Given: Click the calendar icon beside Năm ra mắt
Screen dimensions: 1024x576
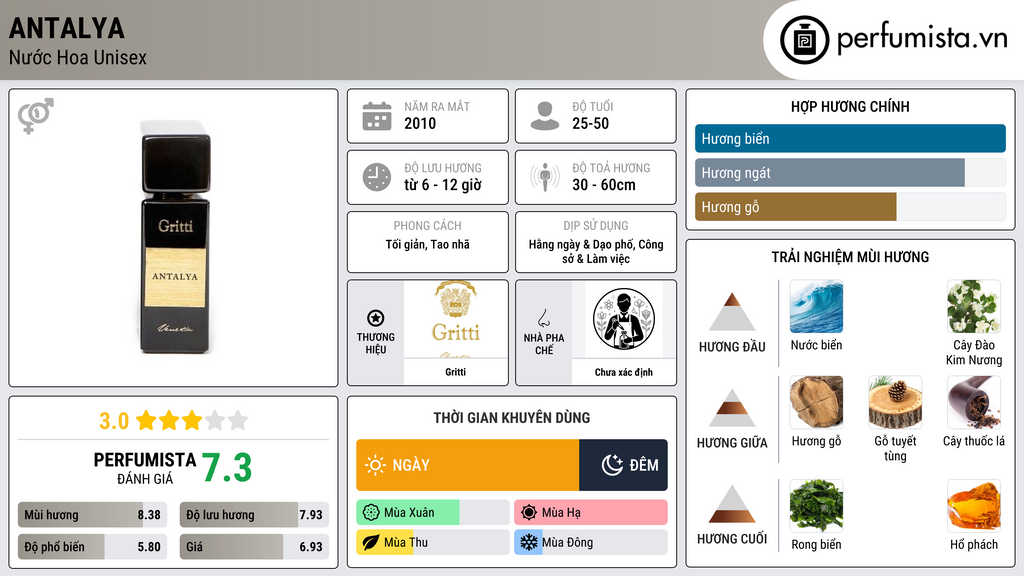Looking at the screenshot, I should pos(377,116).
